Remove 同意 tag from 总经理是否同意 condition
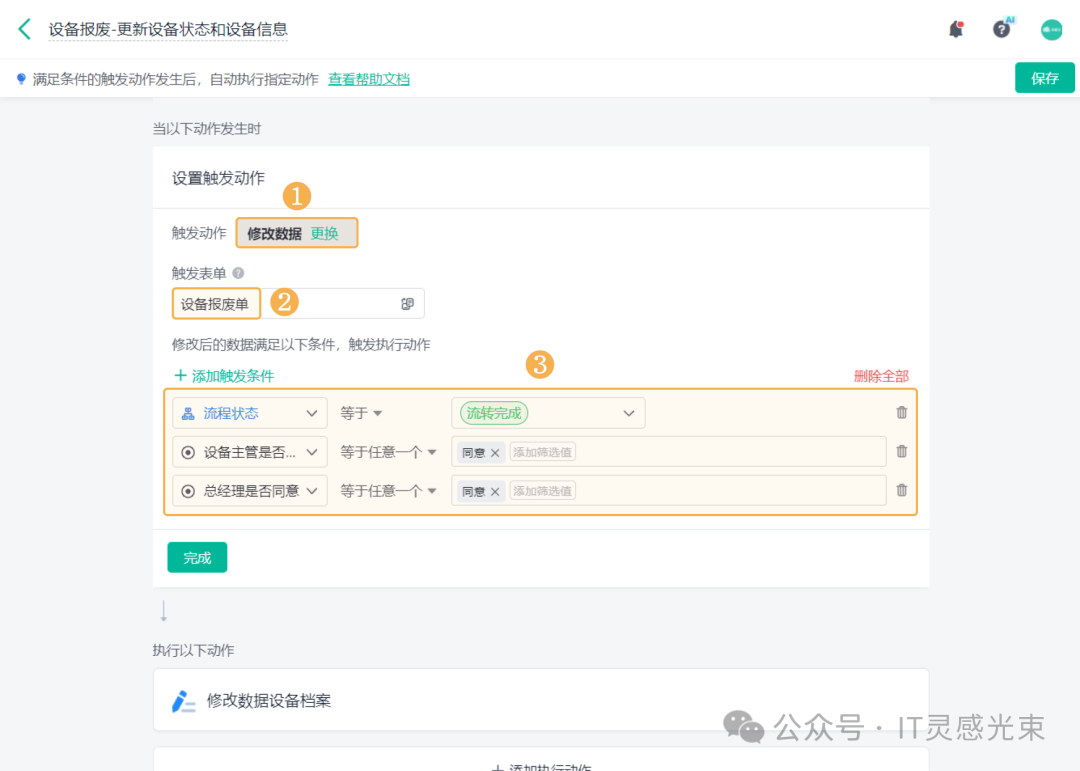The image size is (1080, 771). click(495, 492)
